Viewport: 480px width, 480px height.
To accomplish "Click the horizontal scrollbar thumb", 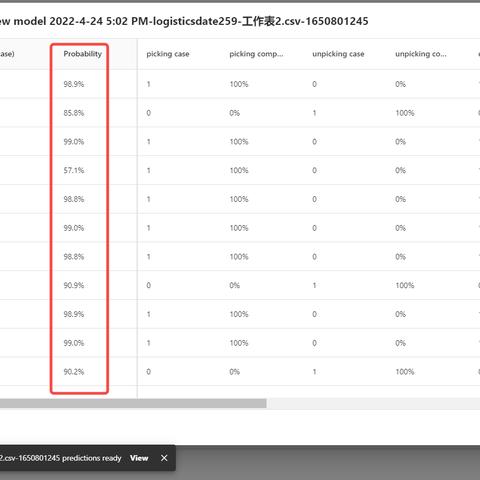I will point(133,403).
